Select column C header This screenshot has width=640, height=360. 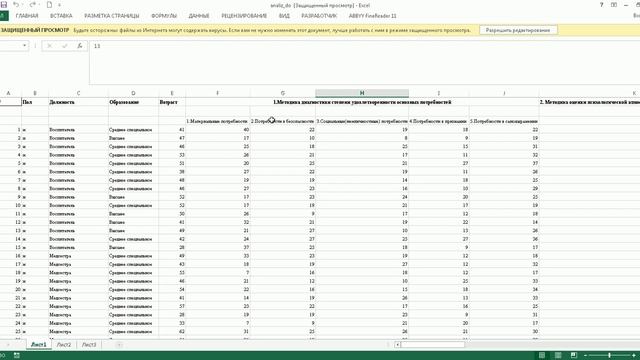(78, 93)
